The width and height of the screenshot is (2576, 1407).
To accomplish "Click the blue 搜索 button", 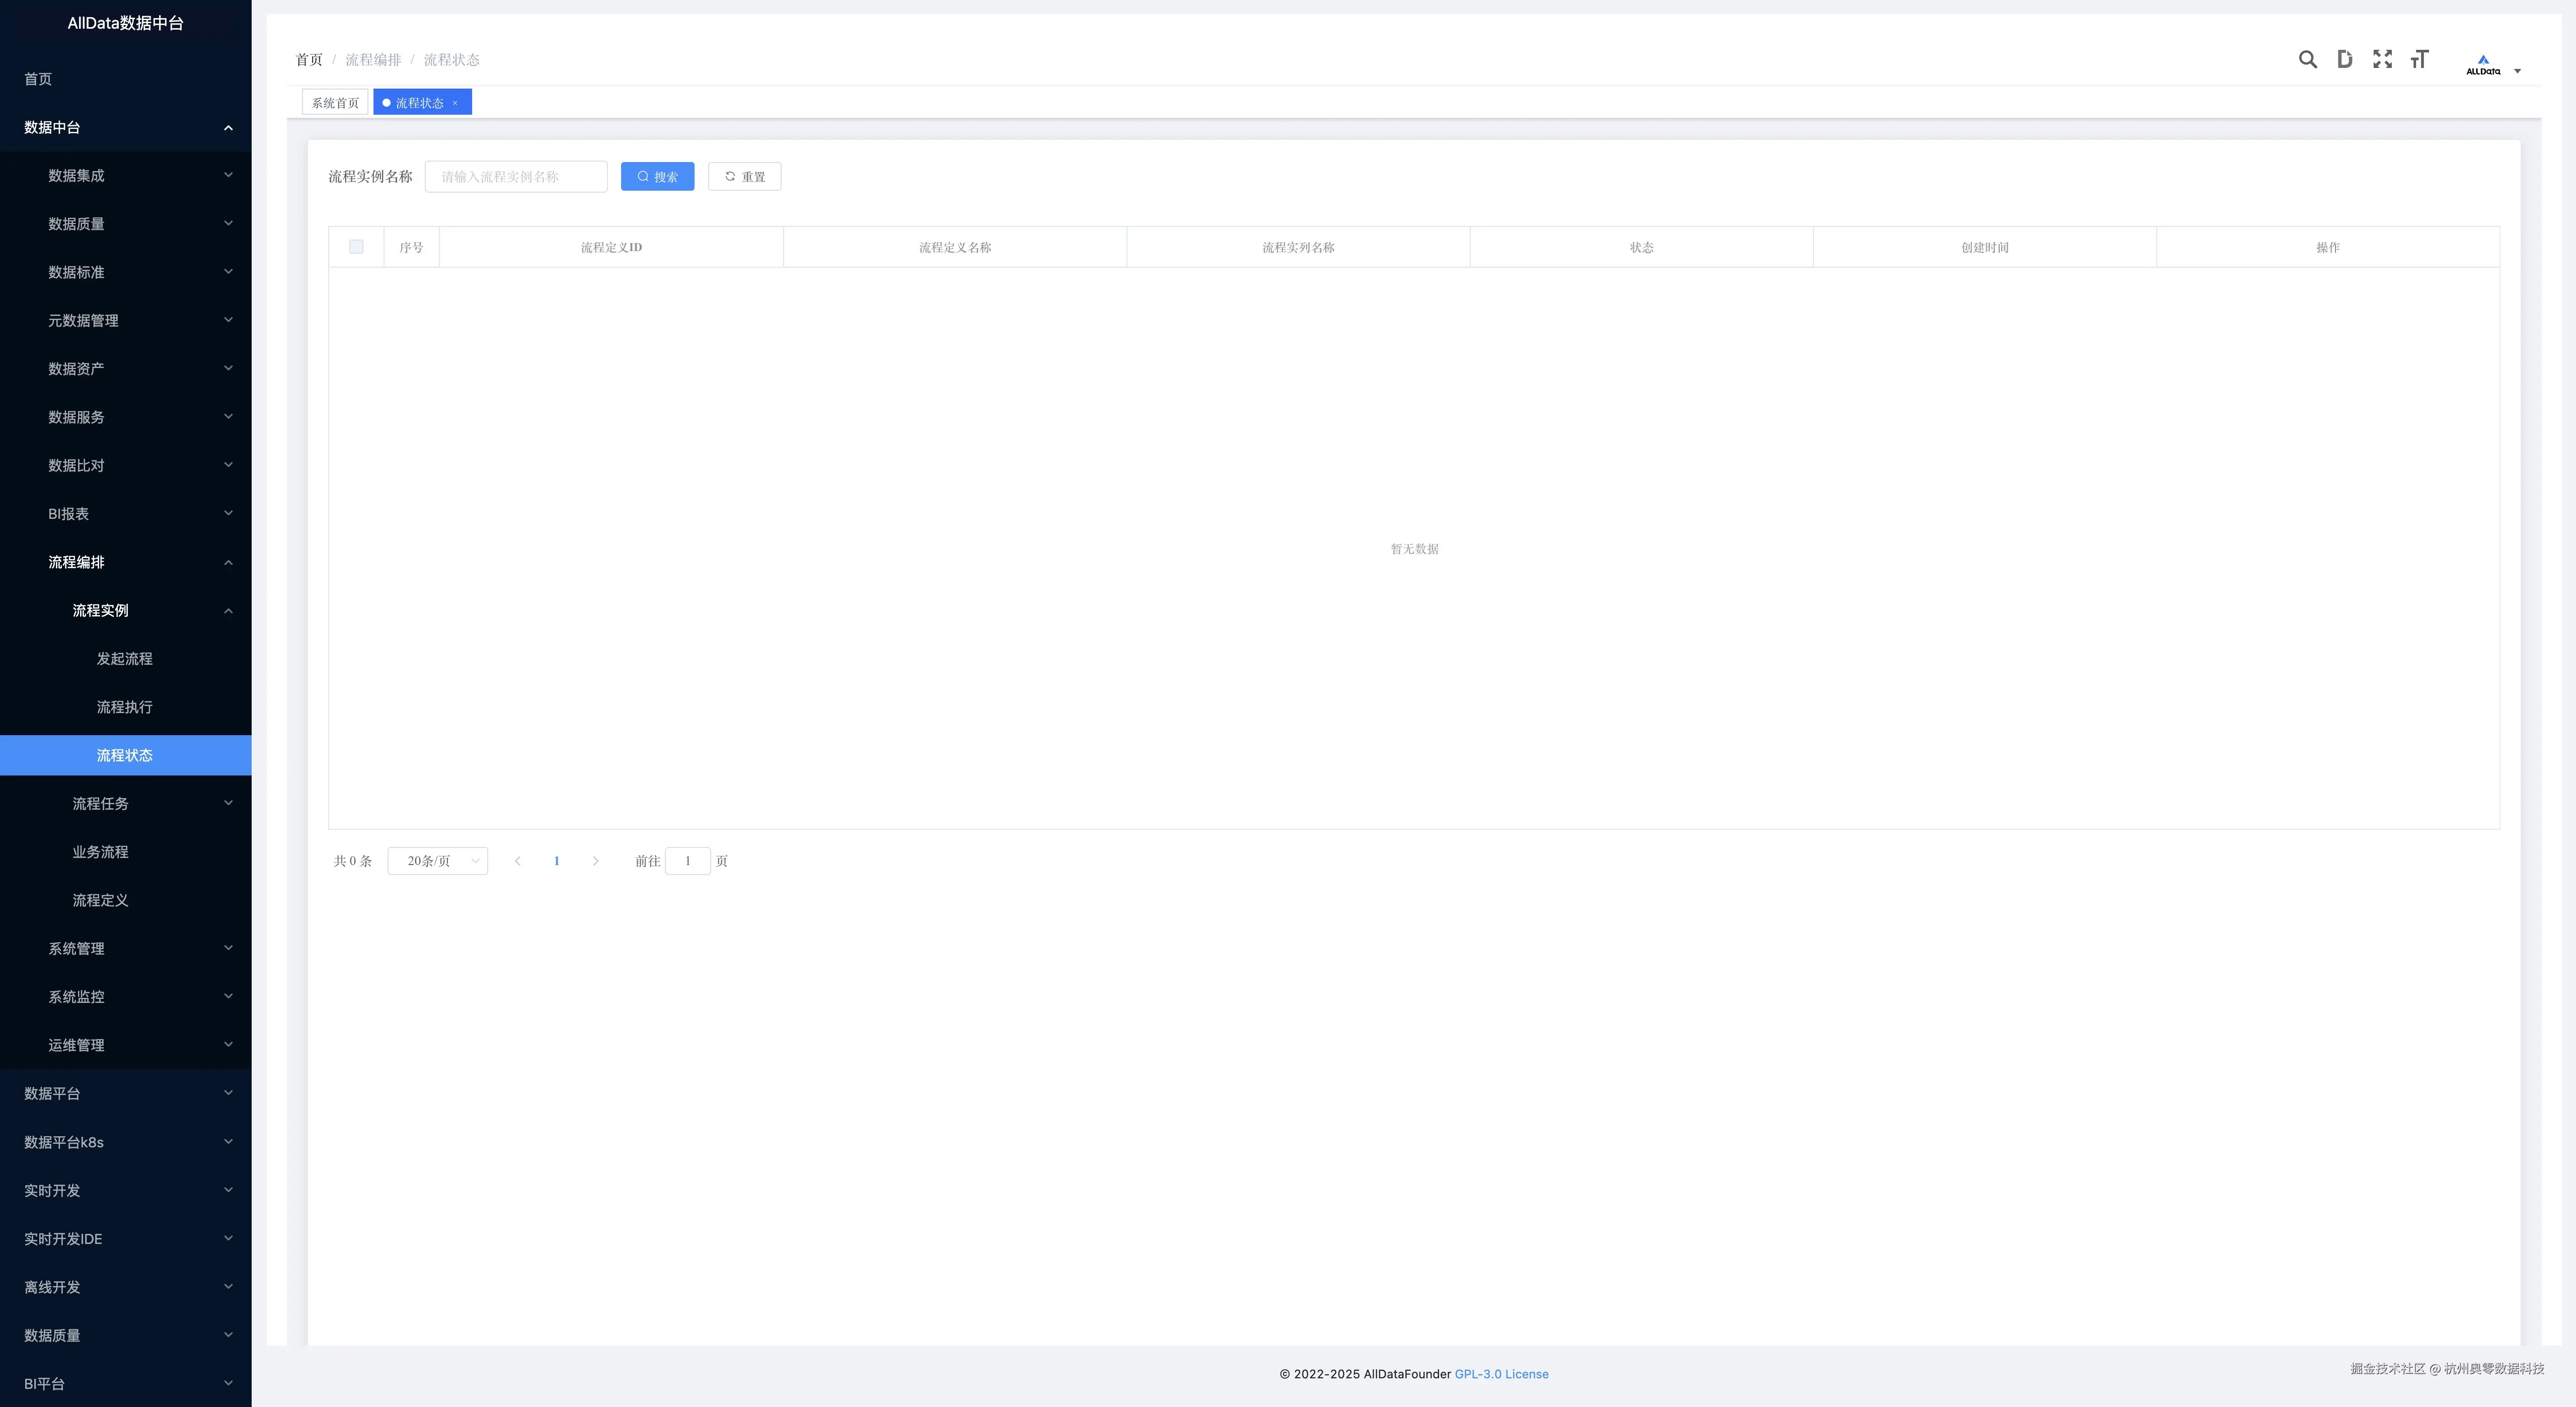I will 657,177.
